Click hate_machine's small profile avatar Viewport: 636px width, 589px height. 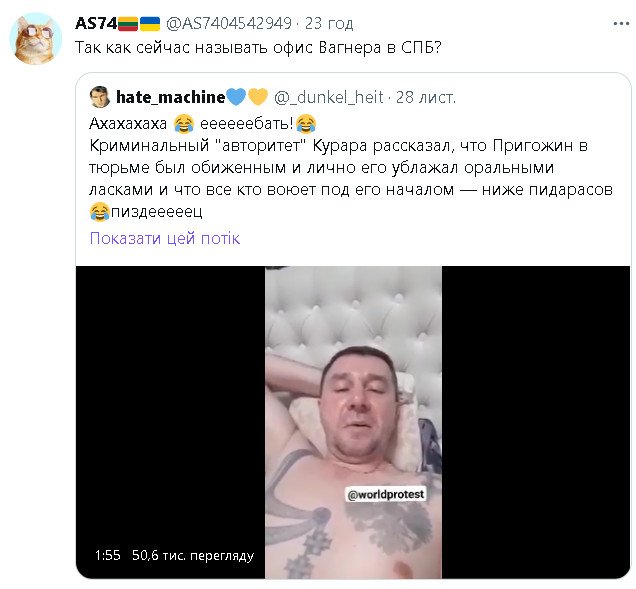pyautogui.click(x=100, y=97)
